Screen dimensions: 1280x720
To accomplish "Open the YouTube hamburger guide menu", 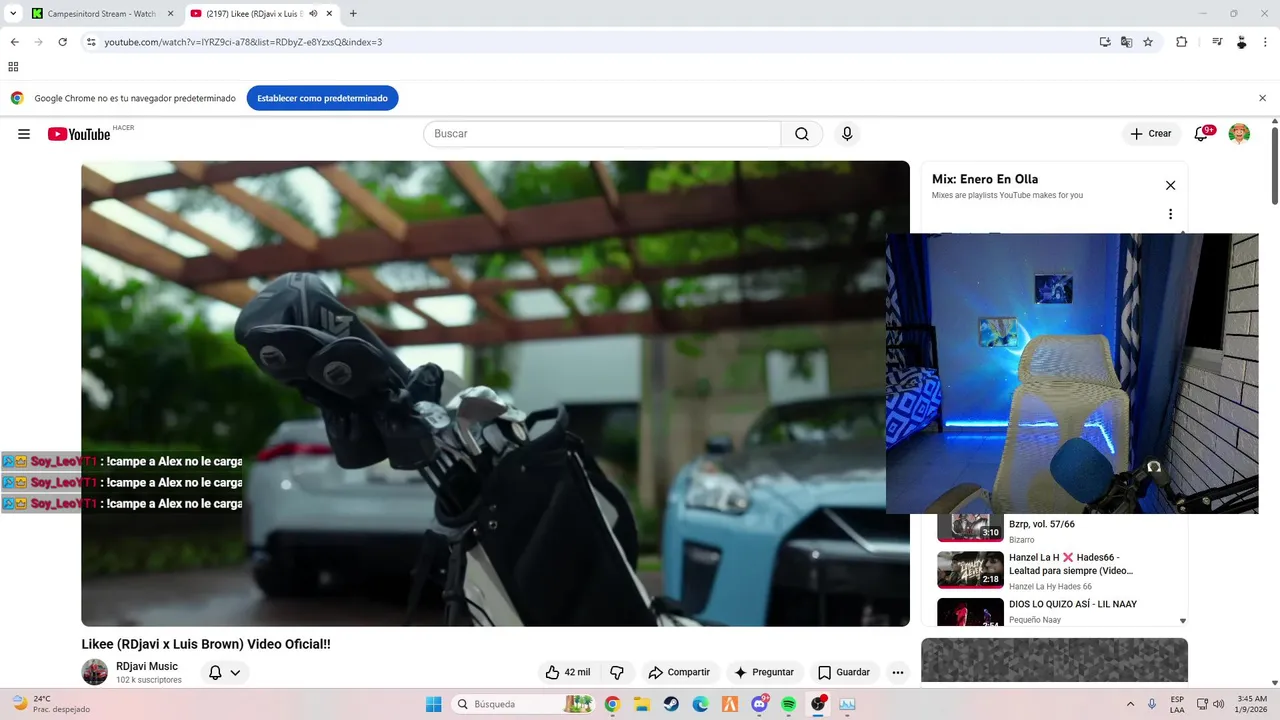I will click(24, 134).
